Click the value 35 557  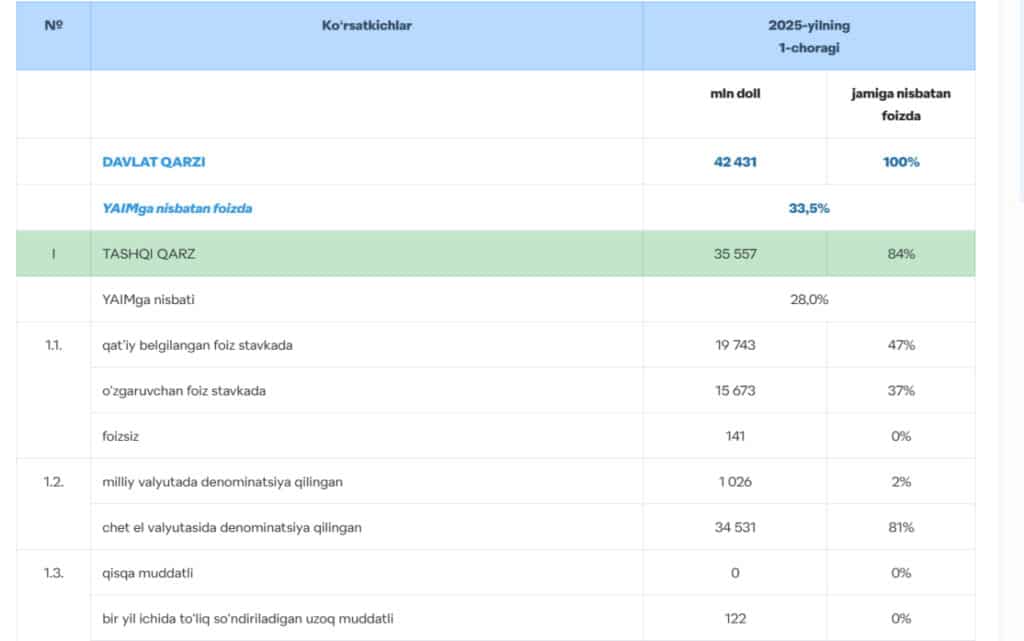click(735, 254)
